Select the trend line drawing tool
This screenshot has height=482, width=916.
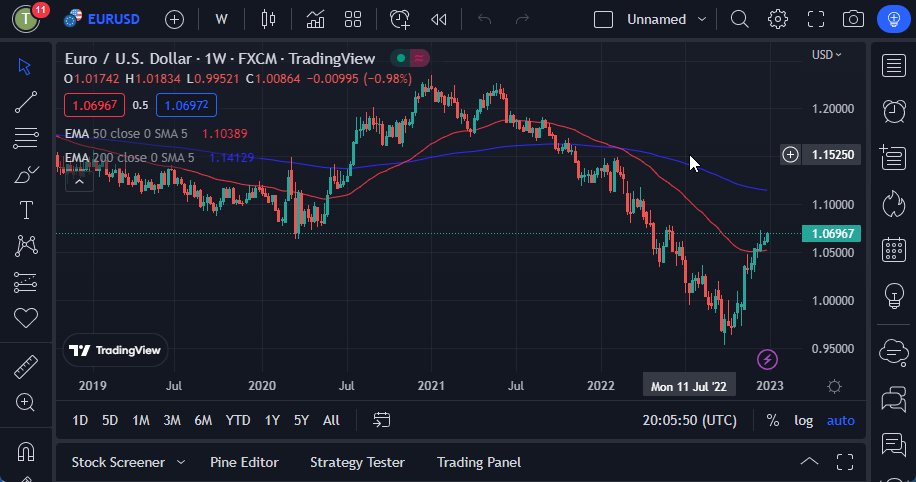tap(26, 102)
